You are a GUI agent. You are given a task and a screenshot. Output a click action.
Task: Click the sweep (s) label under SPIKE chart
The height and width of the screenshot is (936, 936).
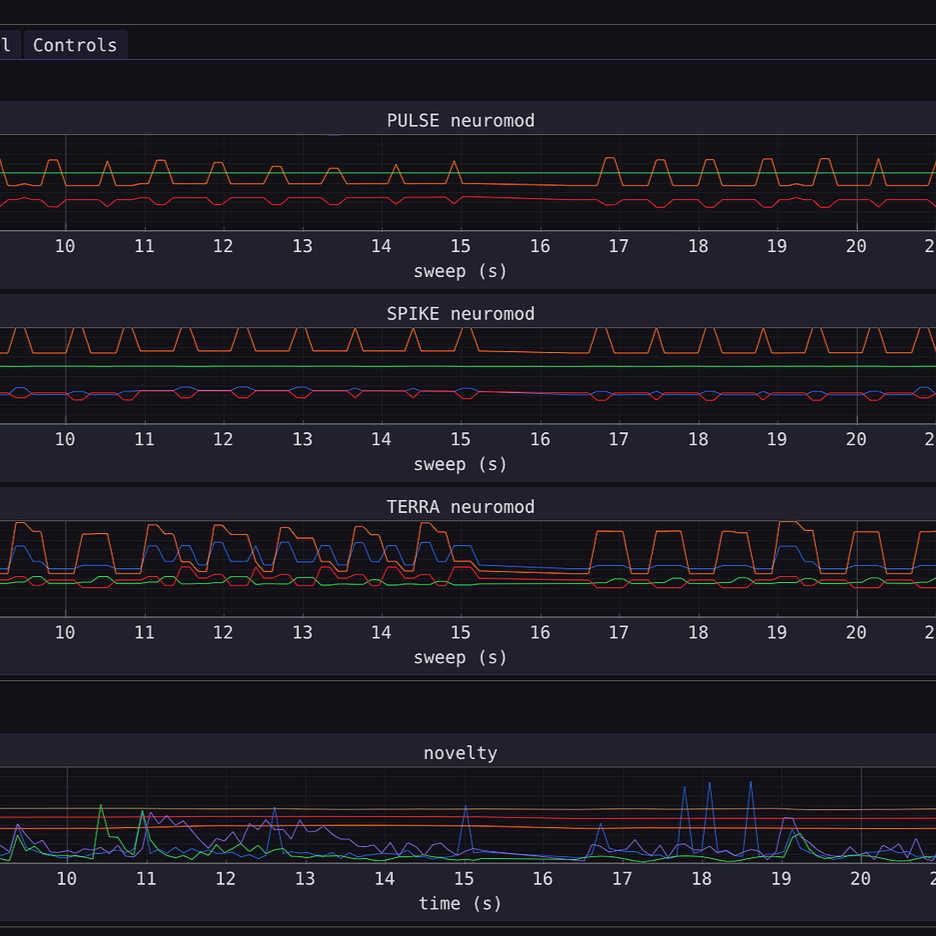pyautogui.click(x=460, y=464)
